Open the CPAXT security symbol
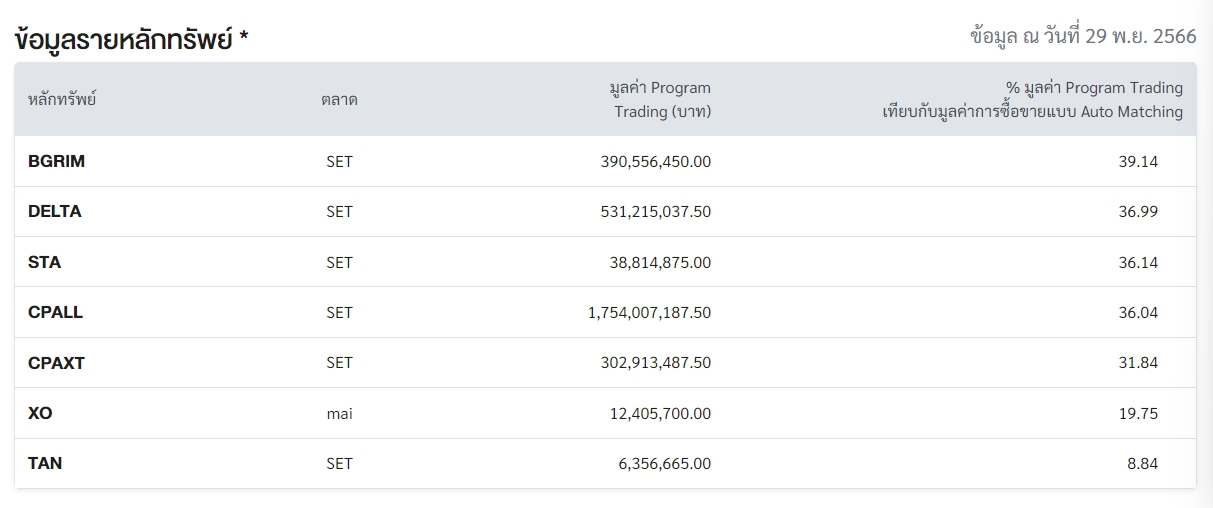The width and height of the screenshot is (1213, 508). 56,363
